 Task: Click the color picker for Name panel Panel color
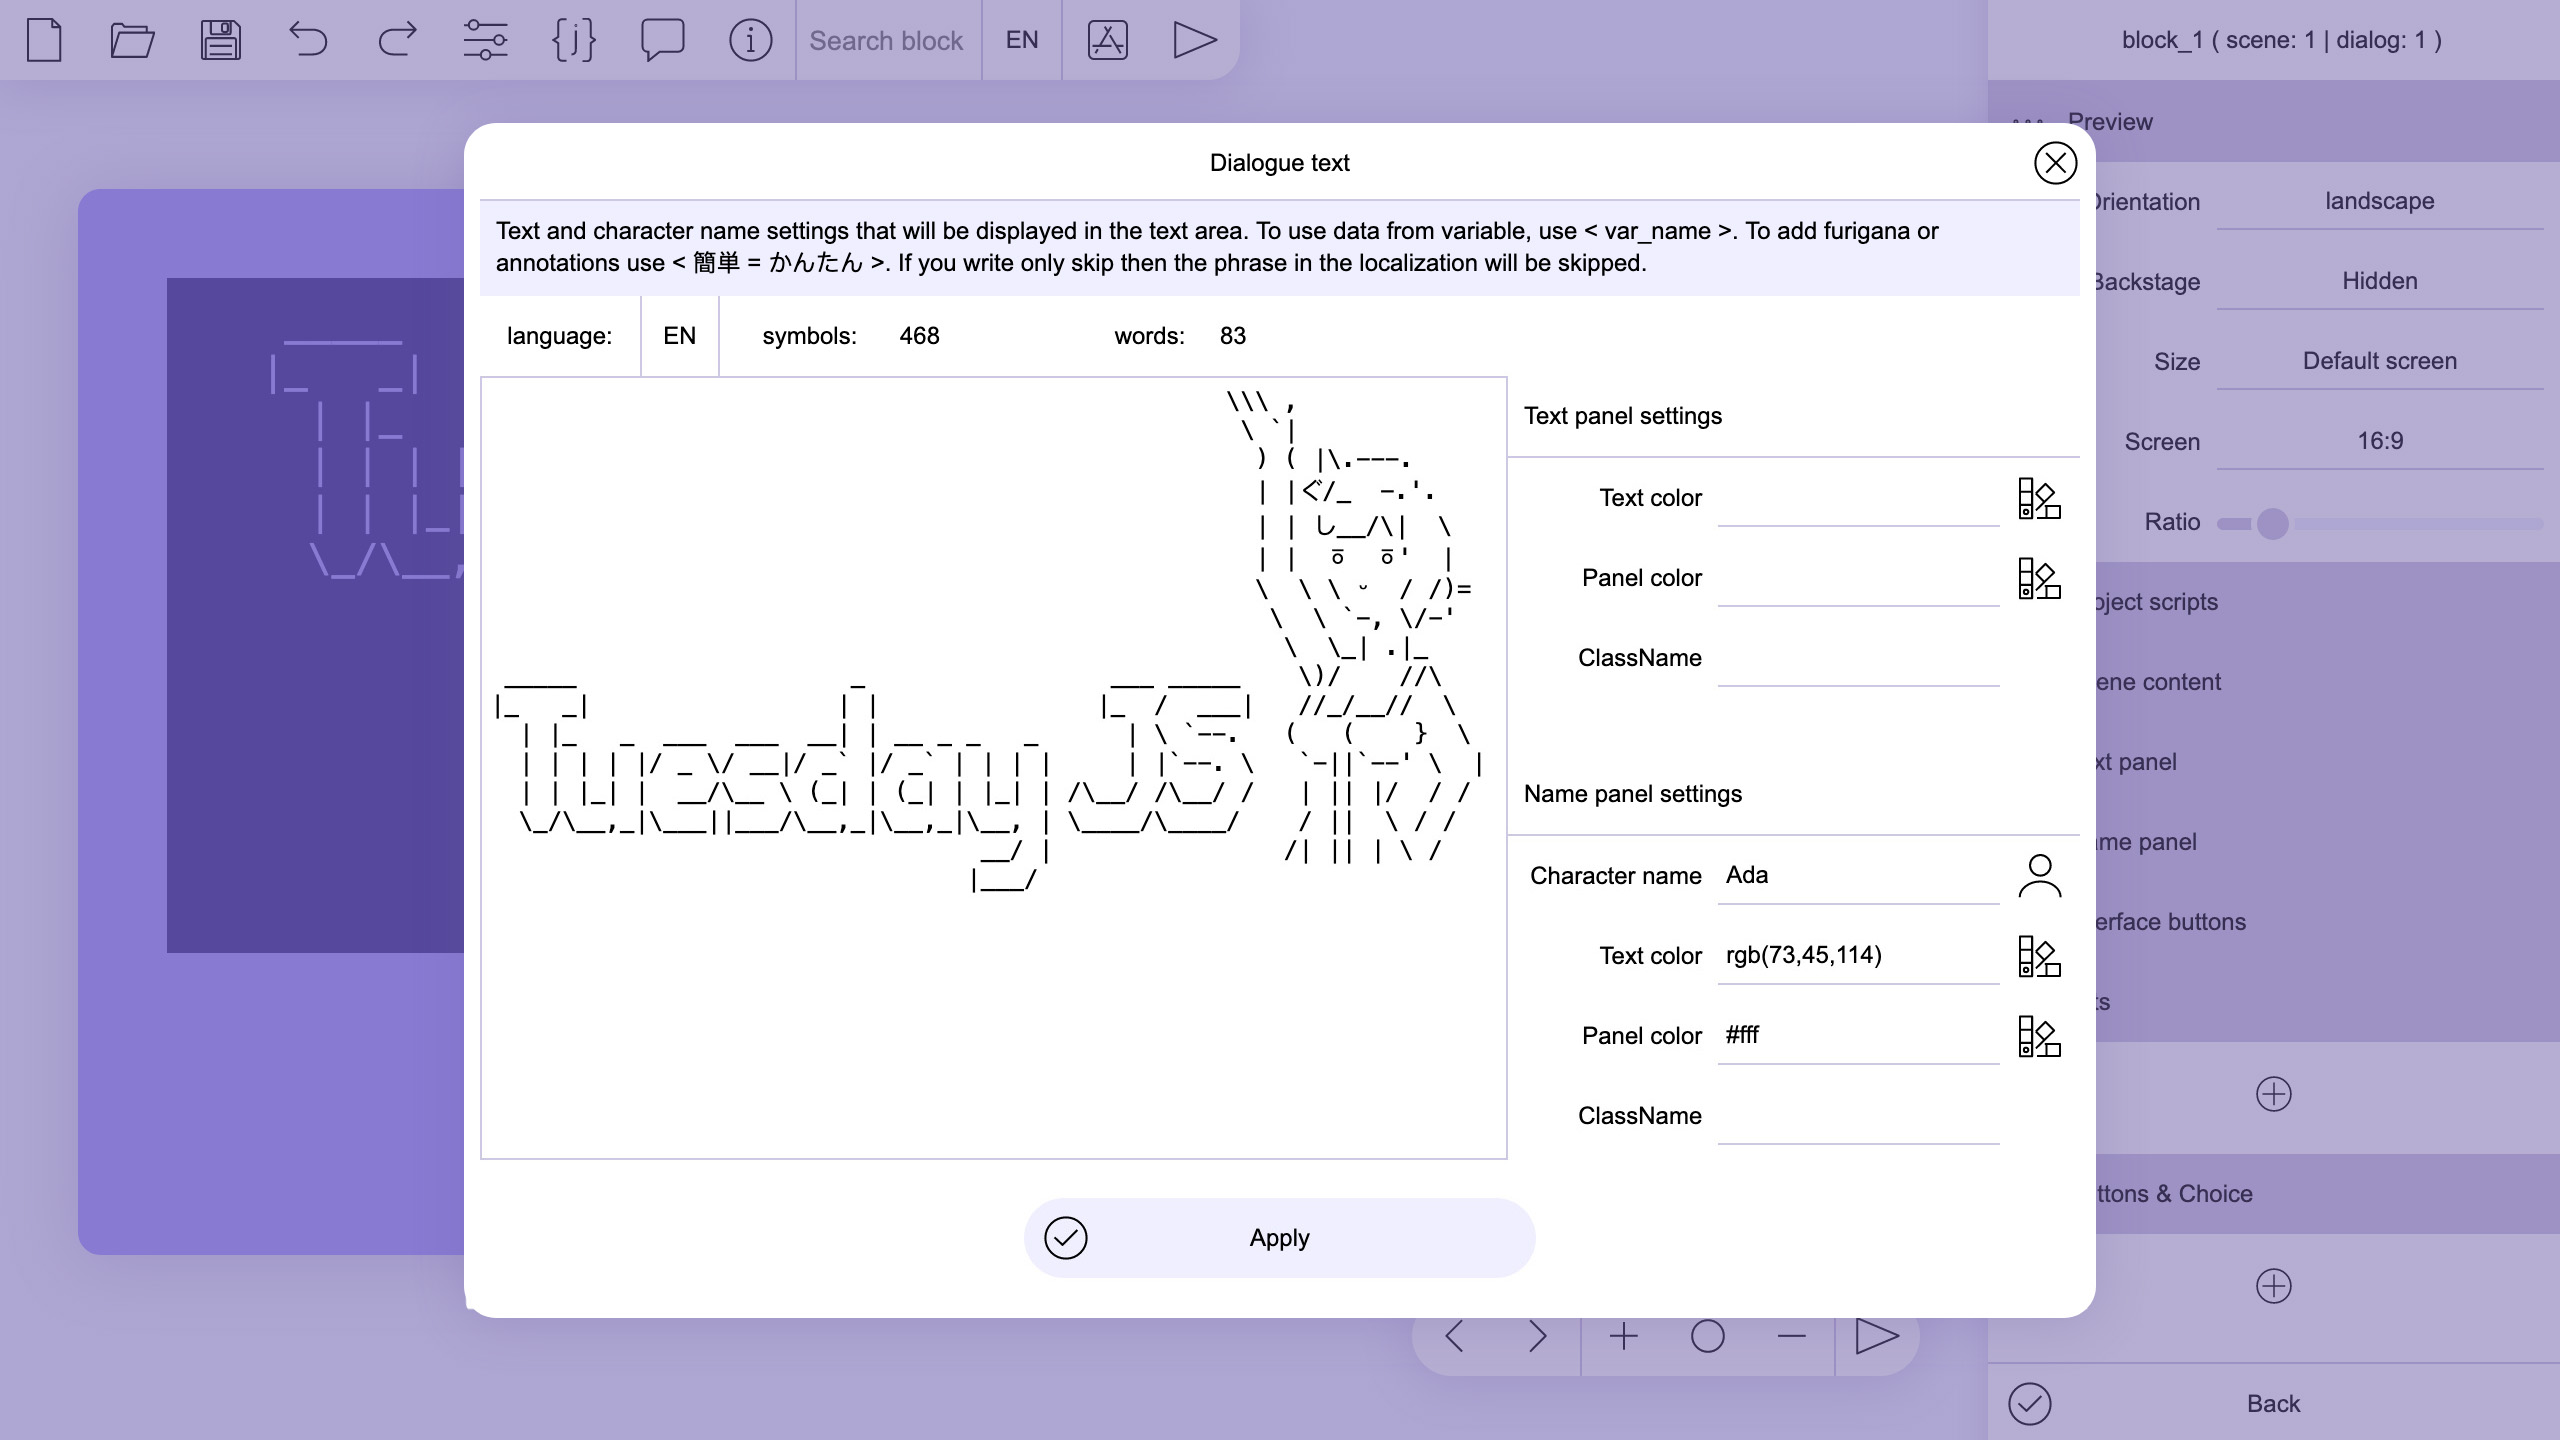tap(2038, 1036)
